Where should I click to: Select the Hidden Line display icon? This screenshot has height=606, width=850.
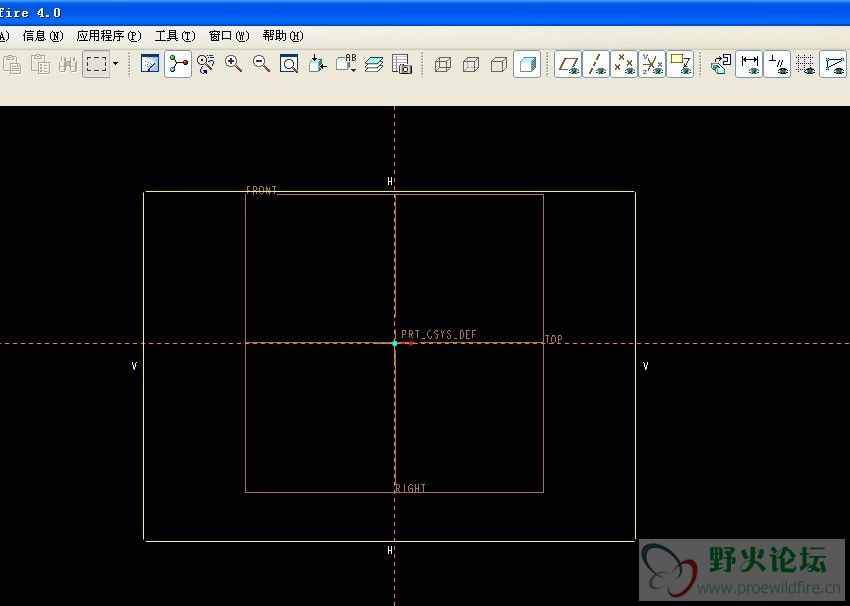(x=471, y=64)
